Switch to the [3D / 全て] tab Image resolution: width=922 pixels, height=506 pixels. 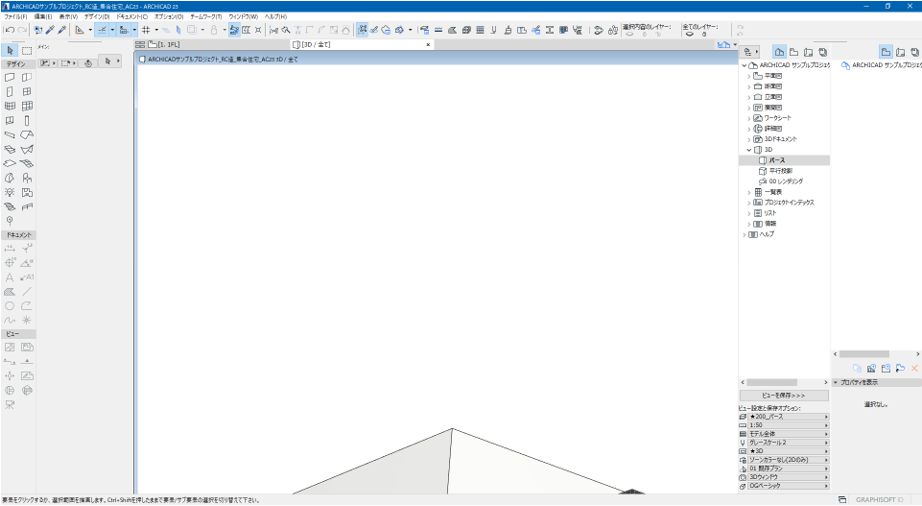pyautogui.click(x=312, y=45)
